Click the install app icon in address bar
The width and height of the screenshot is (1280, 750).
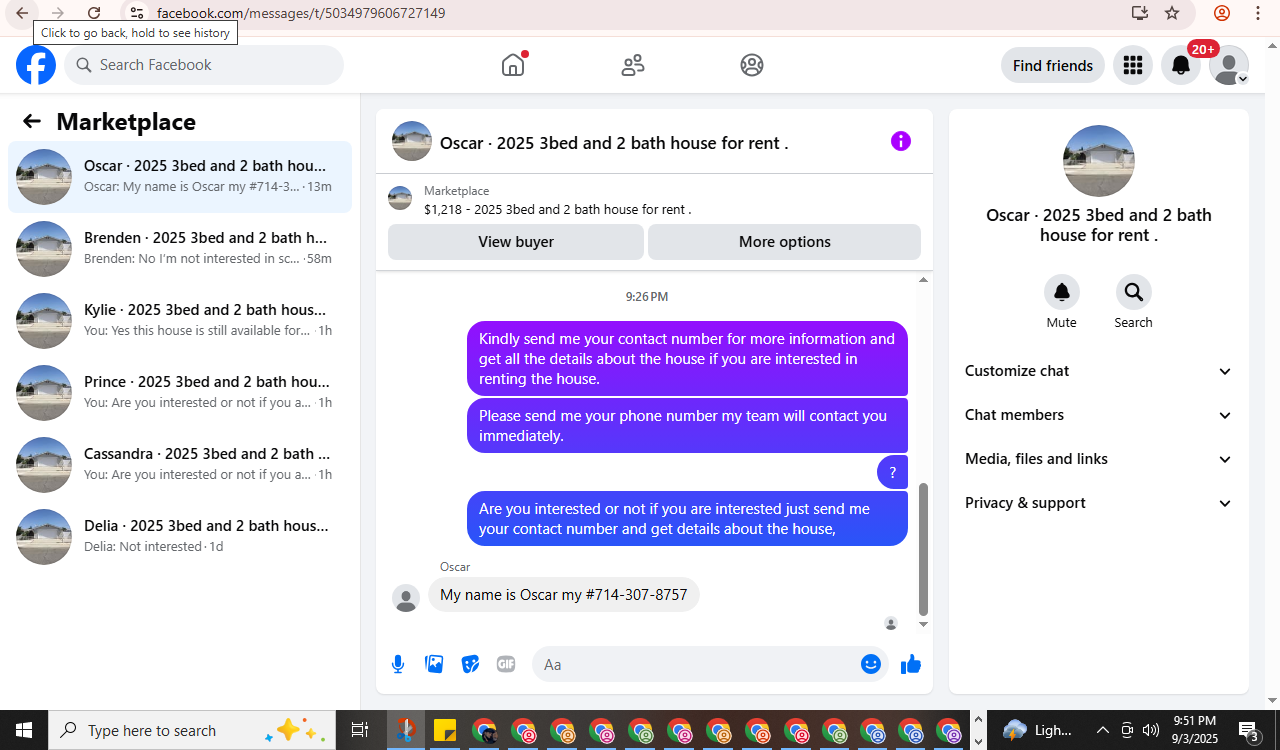click(x=1140, y=13)
